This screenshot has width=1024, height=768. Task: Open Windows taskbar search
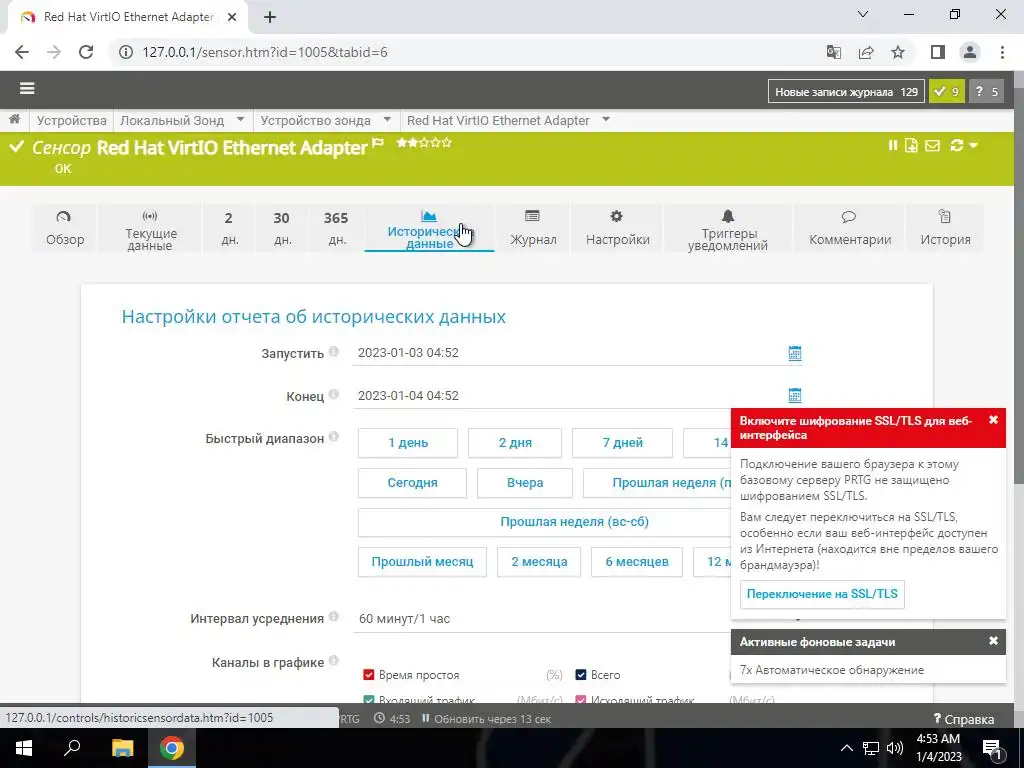pyautogui.click(x=72, y=748)
